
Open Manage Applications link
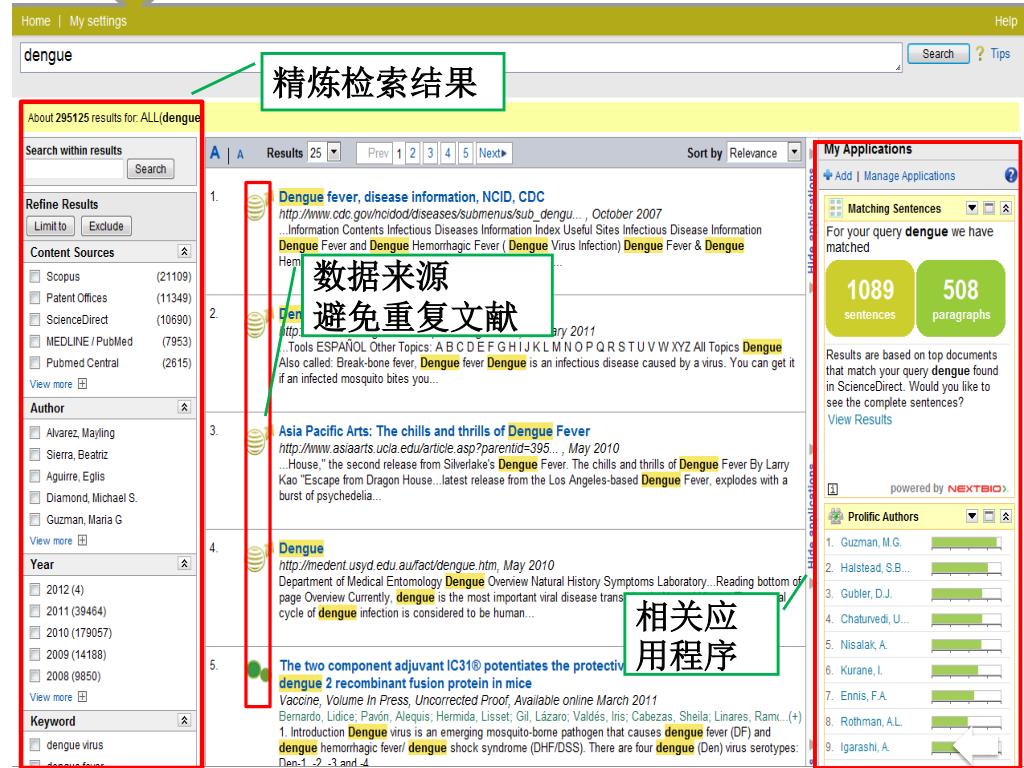click(909, 176)
